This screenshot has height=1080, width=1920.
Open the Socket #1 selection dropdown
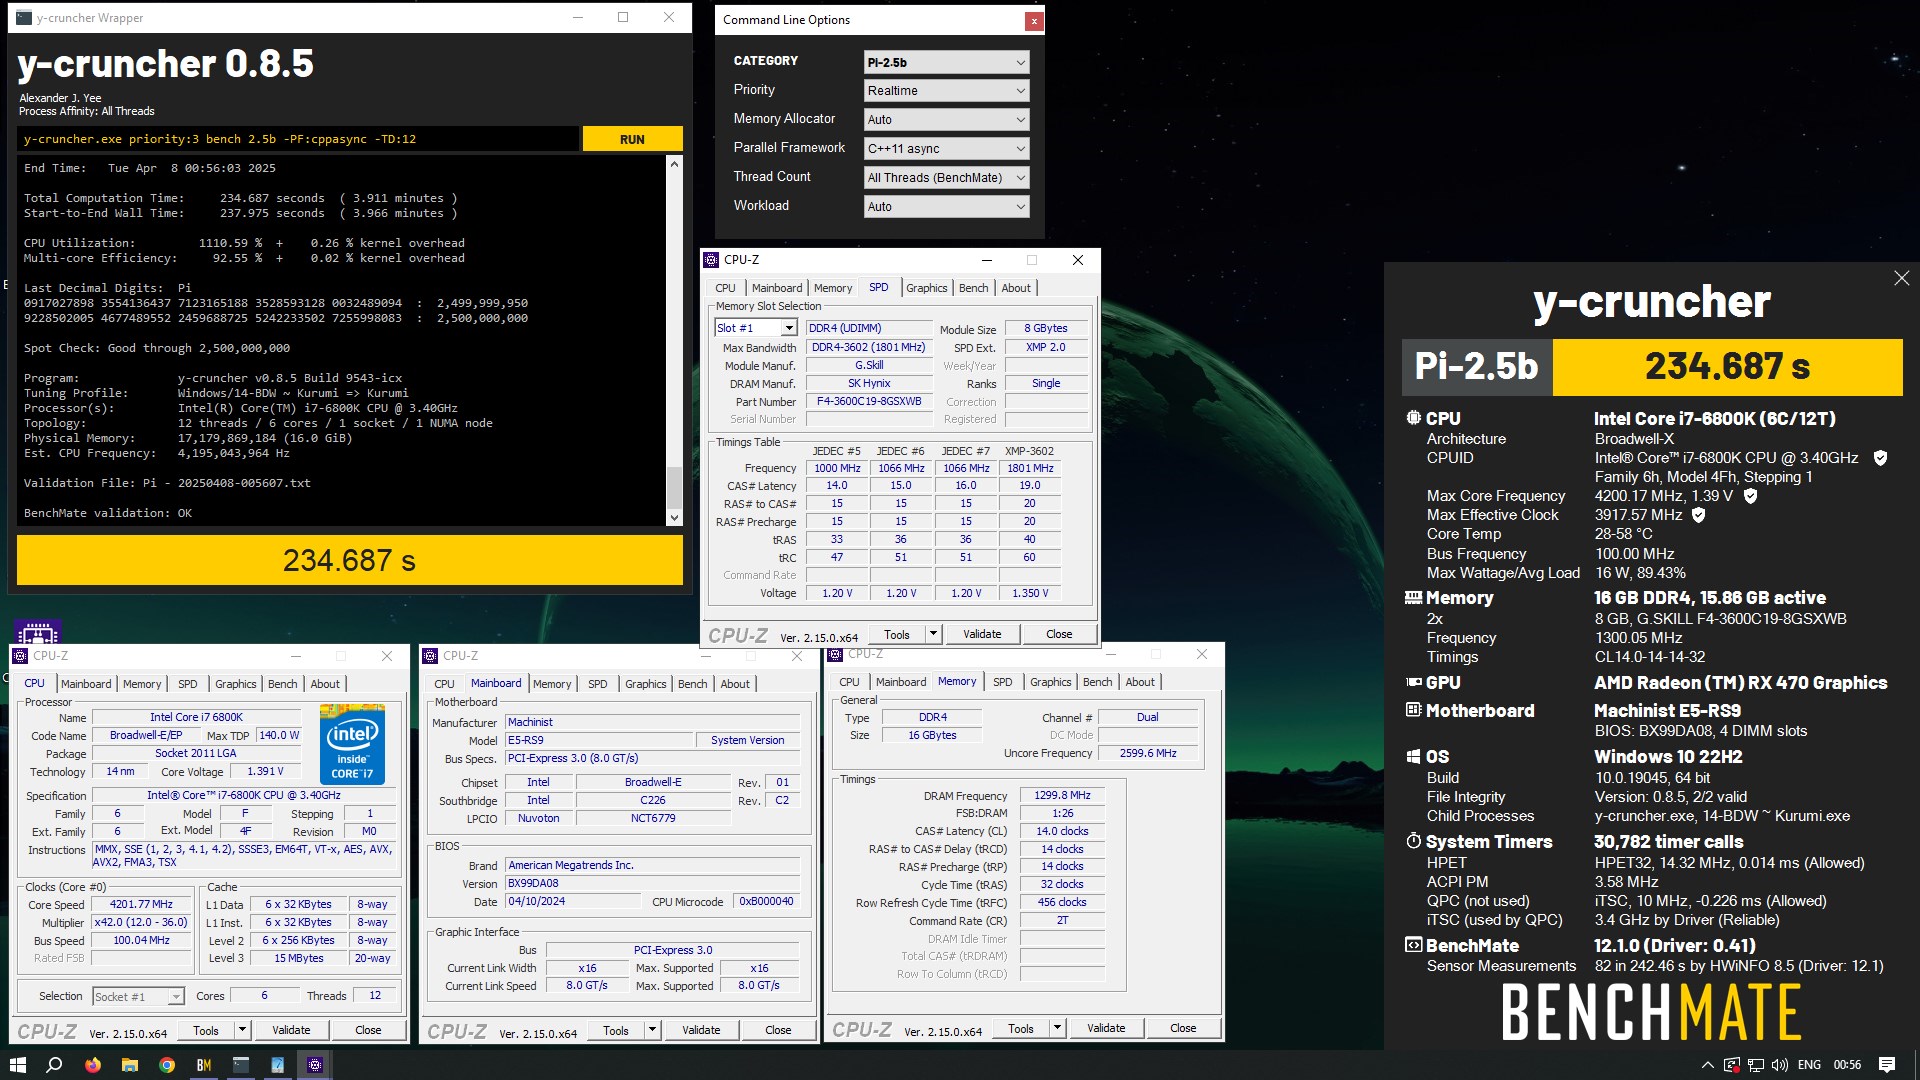[x=139, y=997]
